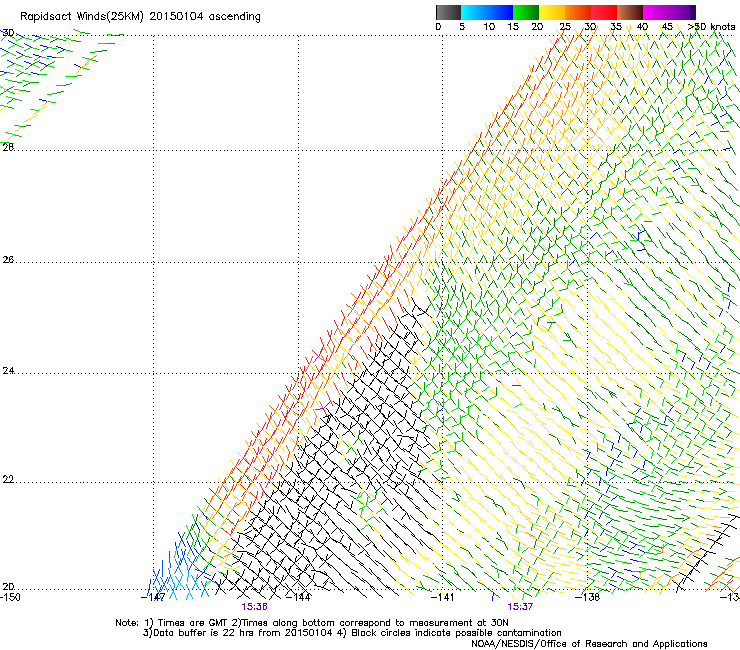The width and height of the screenshot is (740, 650).
Task: Click the '>50 knots' legend label
Action: 711,27
